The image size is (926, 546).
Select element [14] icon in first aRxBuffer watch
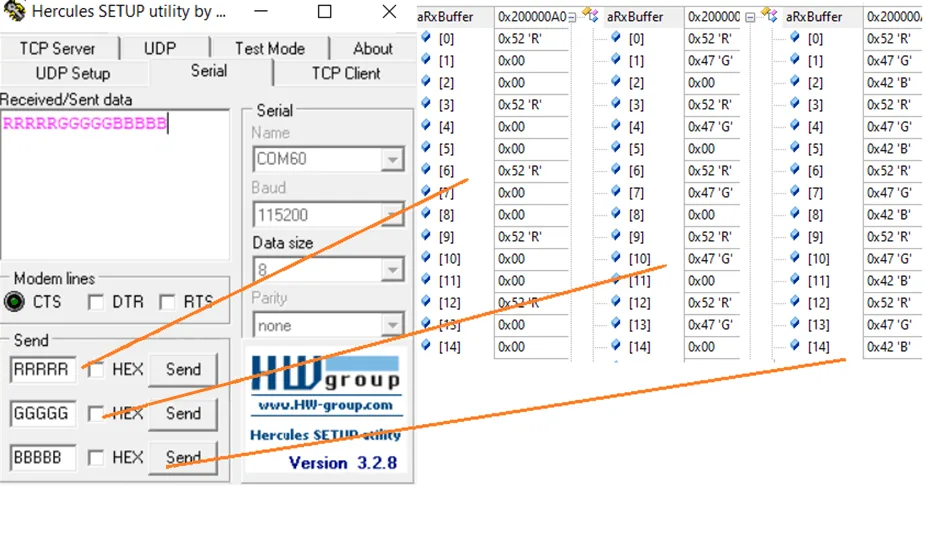(x=425, y=345)
